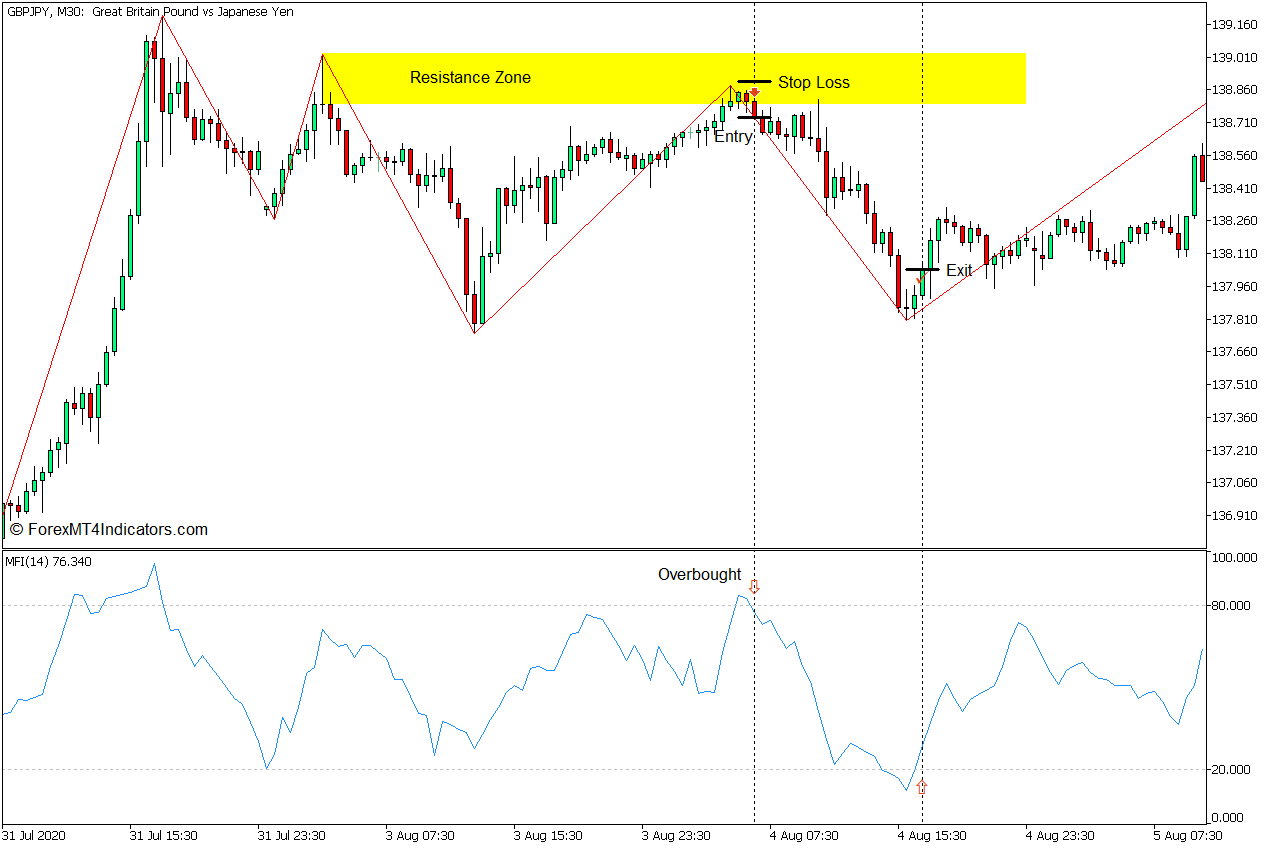
Task: Open the ForexMT4Indicators.com watermark link
Action: 109,530
